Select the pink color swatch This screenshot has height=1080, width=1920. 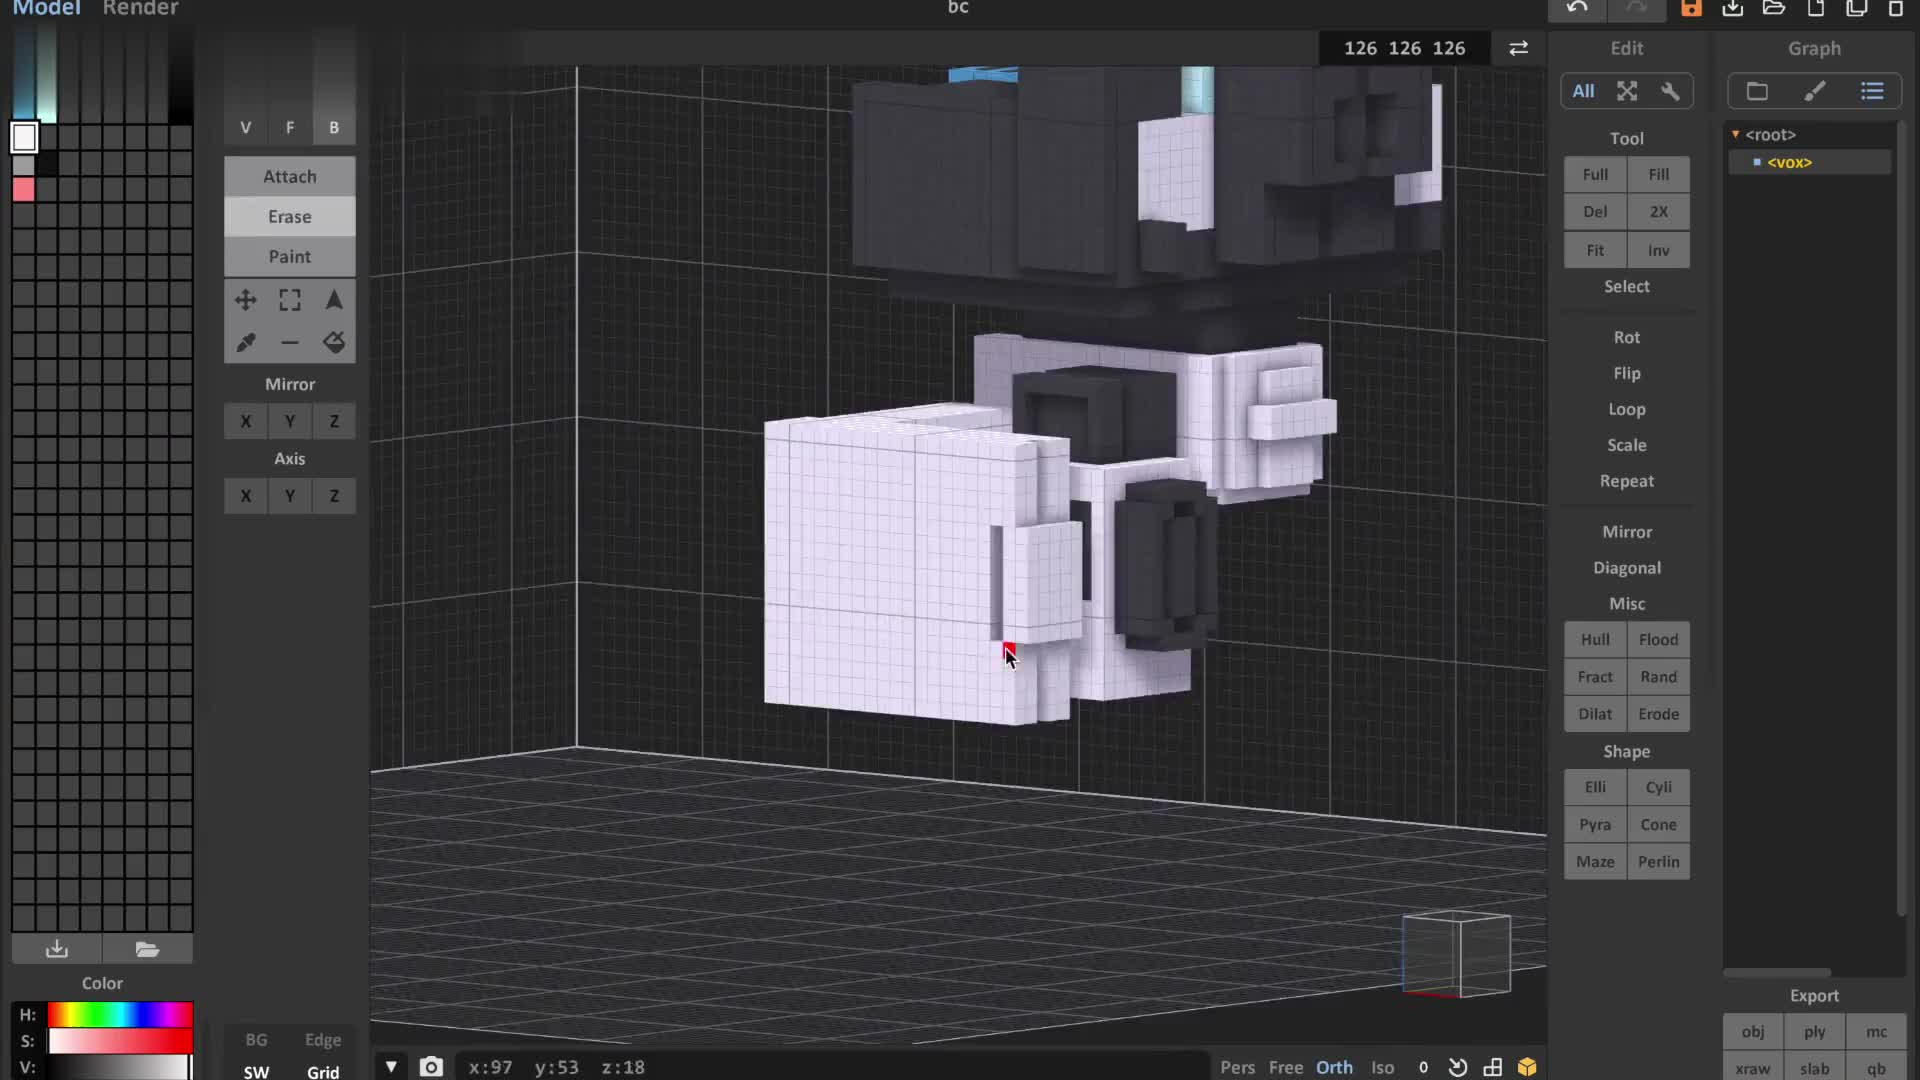(x=24, y=189)
